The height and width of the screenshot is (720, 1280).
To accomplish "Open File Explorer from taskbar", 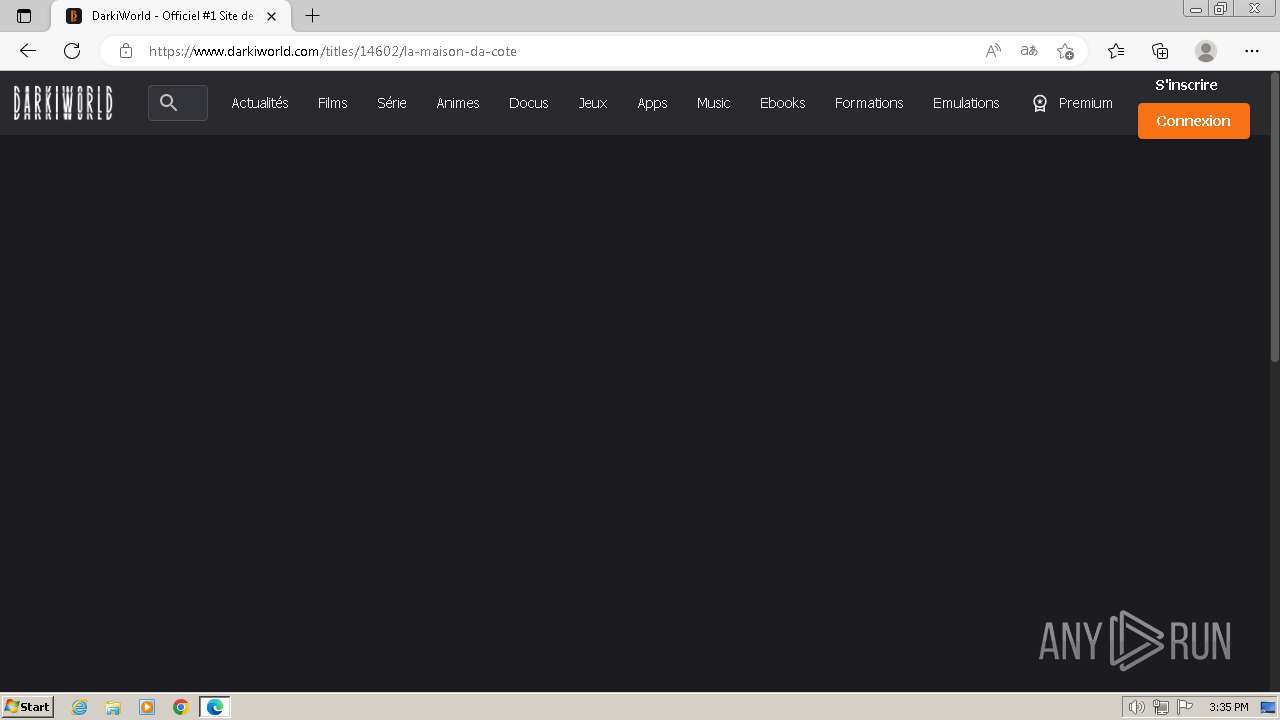I will [x=113, y=707].
